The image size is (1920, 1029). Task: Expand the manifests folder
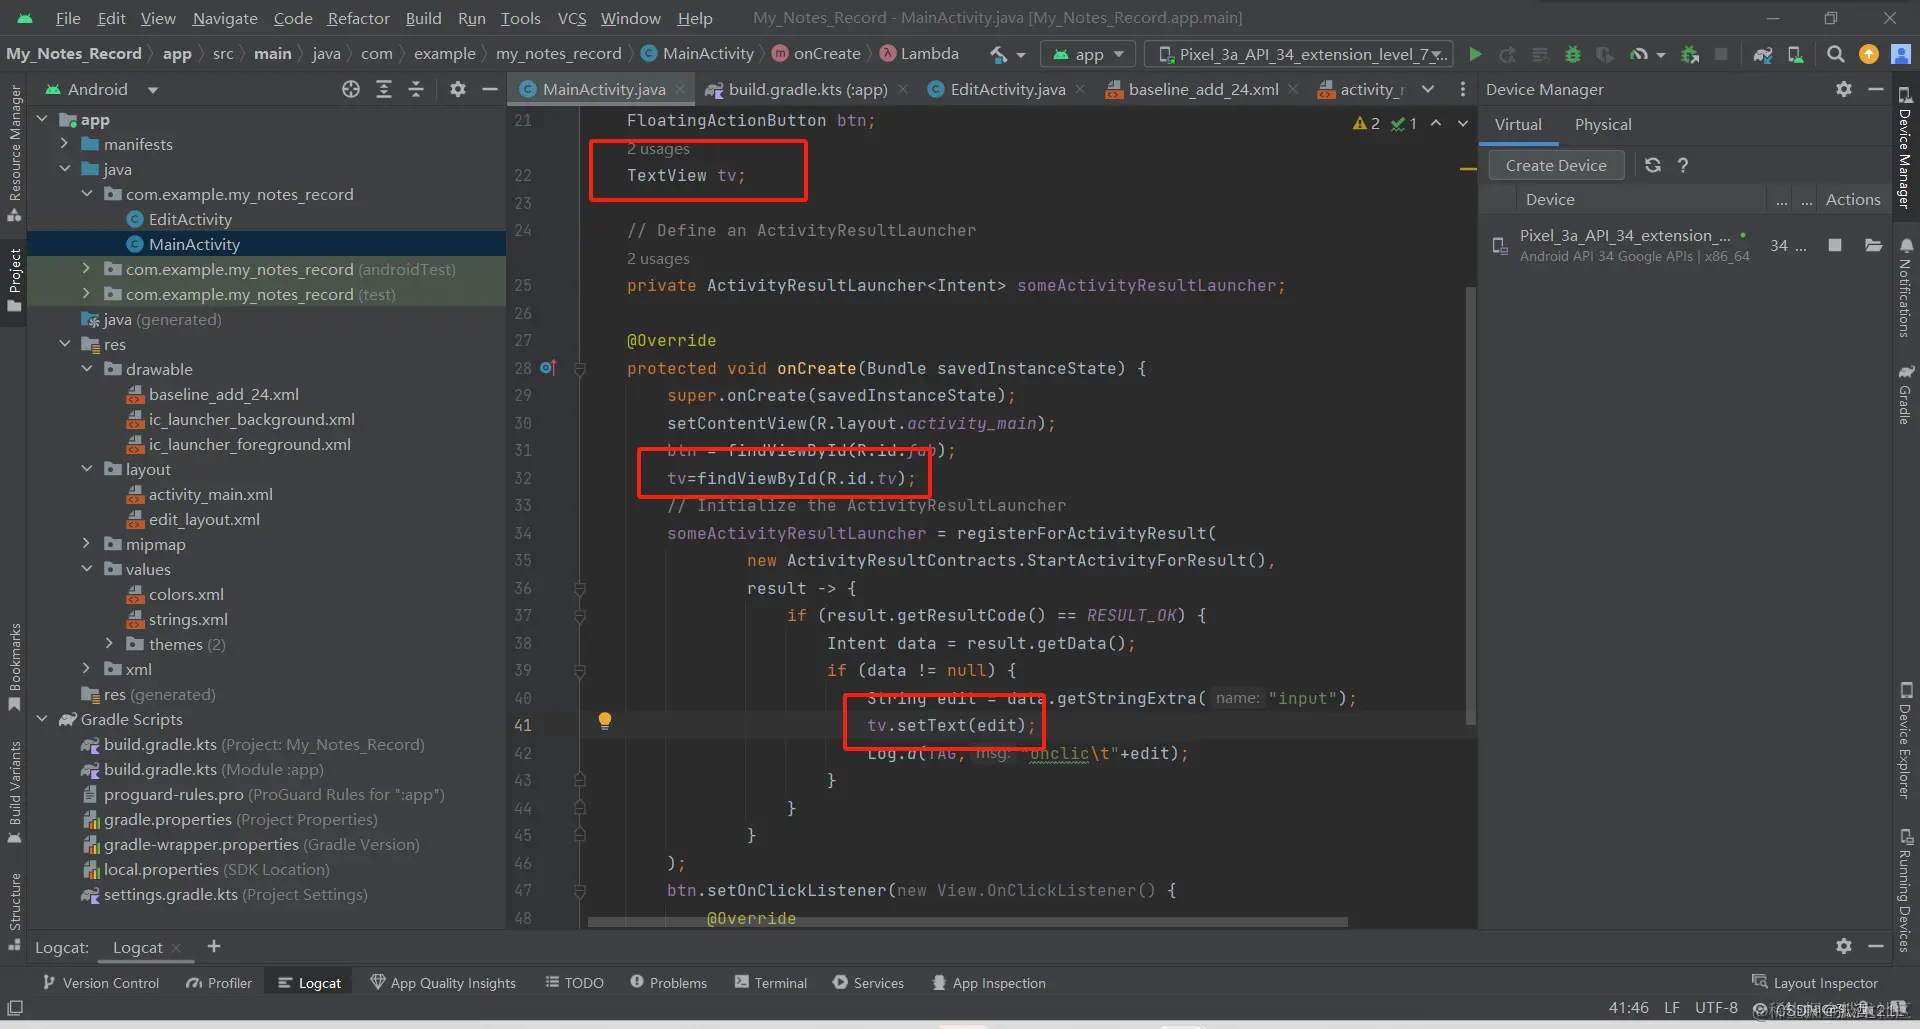pyautogui.click(x=64, y=144)
